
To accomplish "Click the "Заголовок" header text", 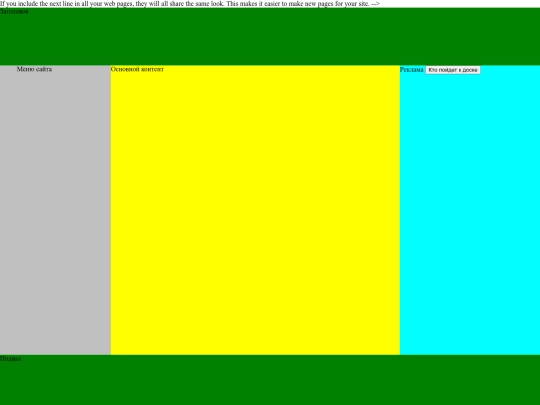I will [14, 12].
